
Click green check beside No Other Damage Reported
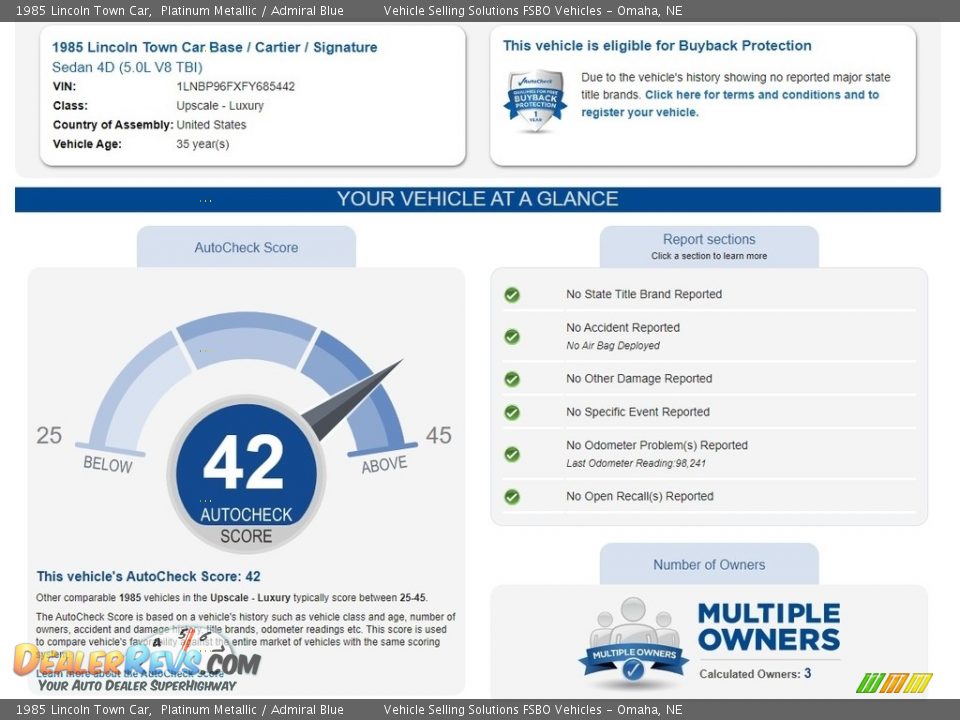coord(512,379)
